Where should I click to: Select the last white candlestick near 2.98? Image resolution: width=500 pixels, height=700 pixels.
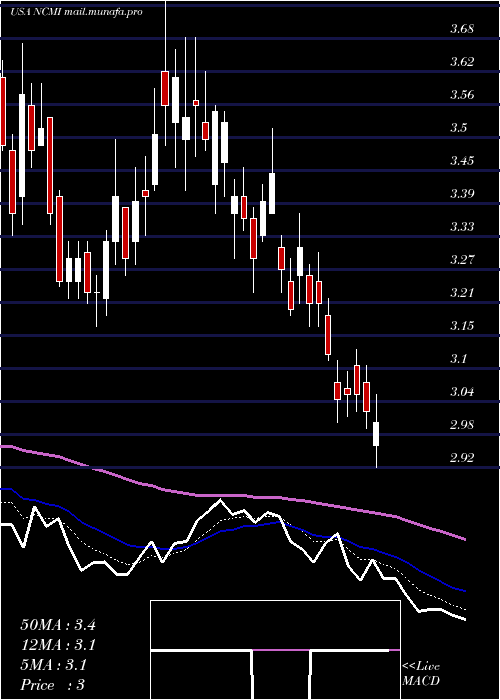[376, 433]
